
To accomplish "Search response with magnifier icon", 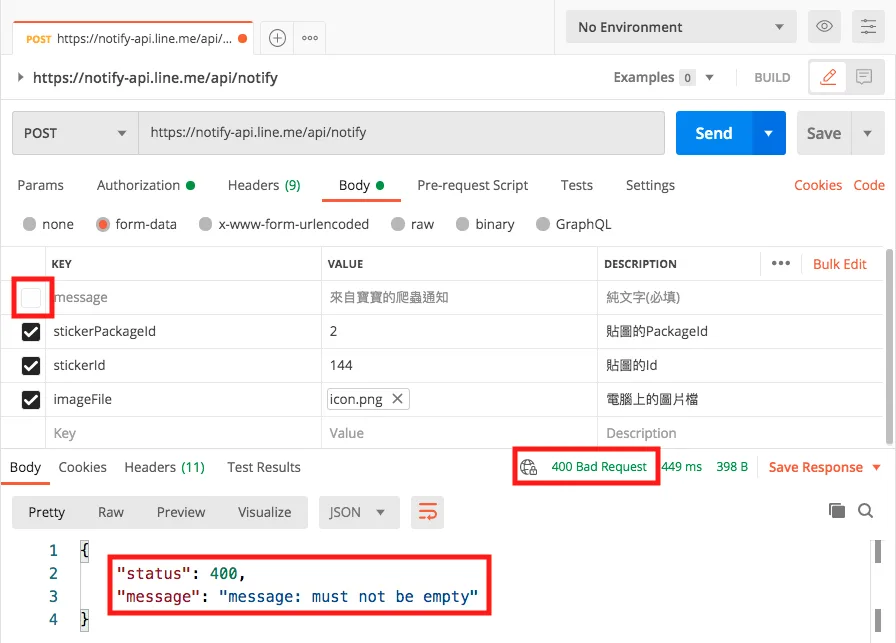I will tap(865, 510).
